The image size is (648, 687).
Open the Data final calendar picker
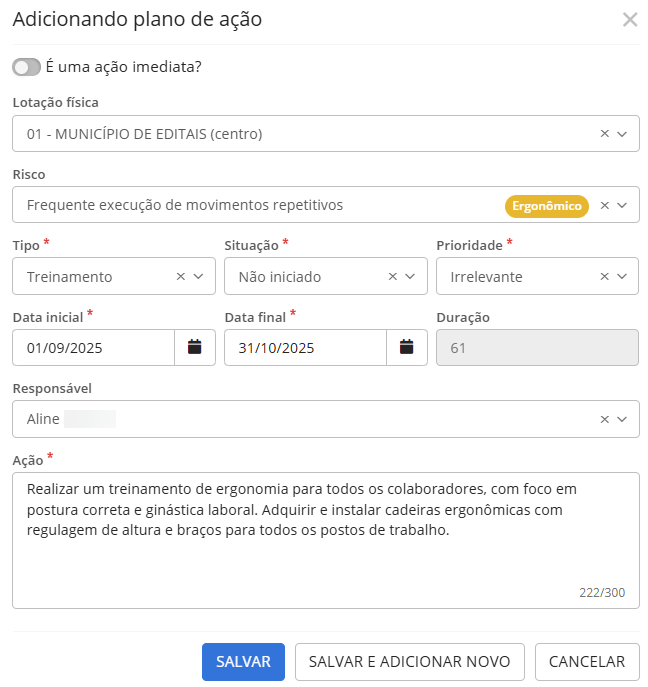(x=407, y=348)
